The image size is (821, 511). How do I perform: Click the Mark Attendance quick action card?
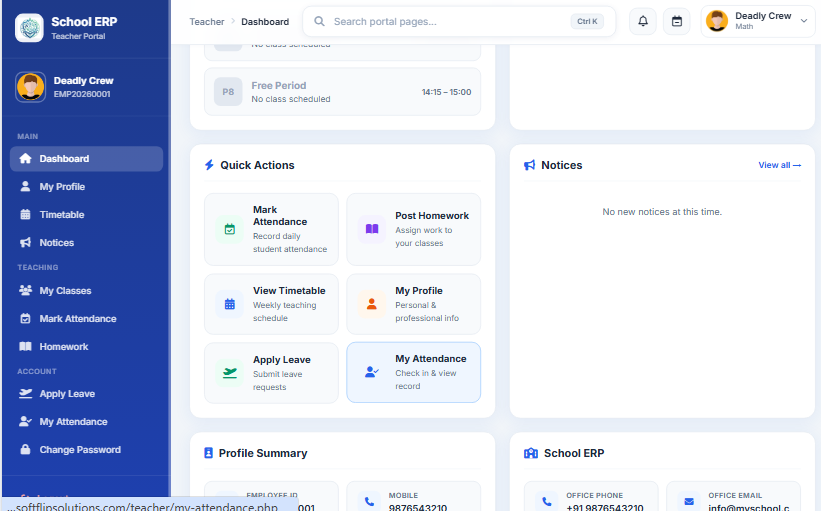tap(271, 229)
